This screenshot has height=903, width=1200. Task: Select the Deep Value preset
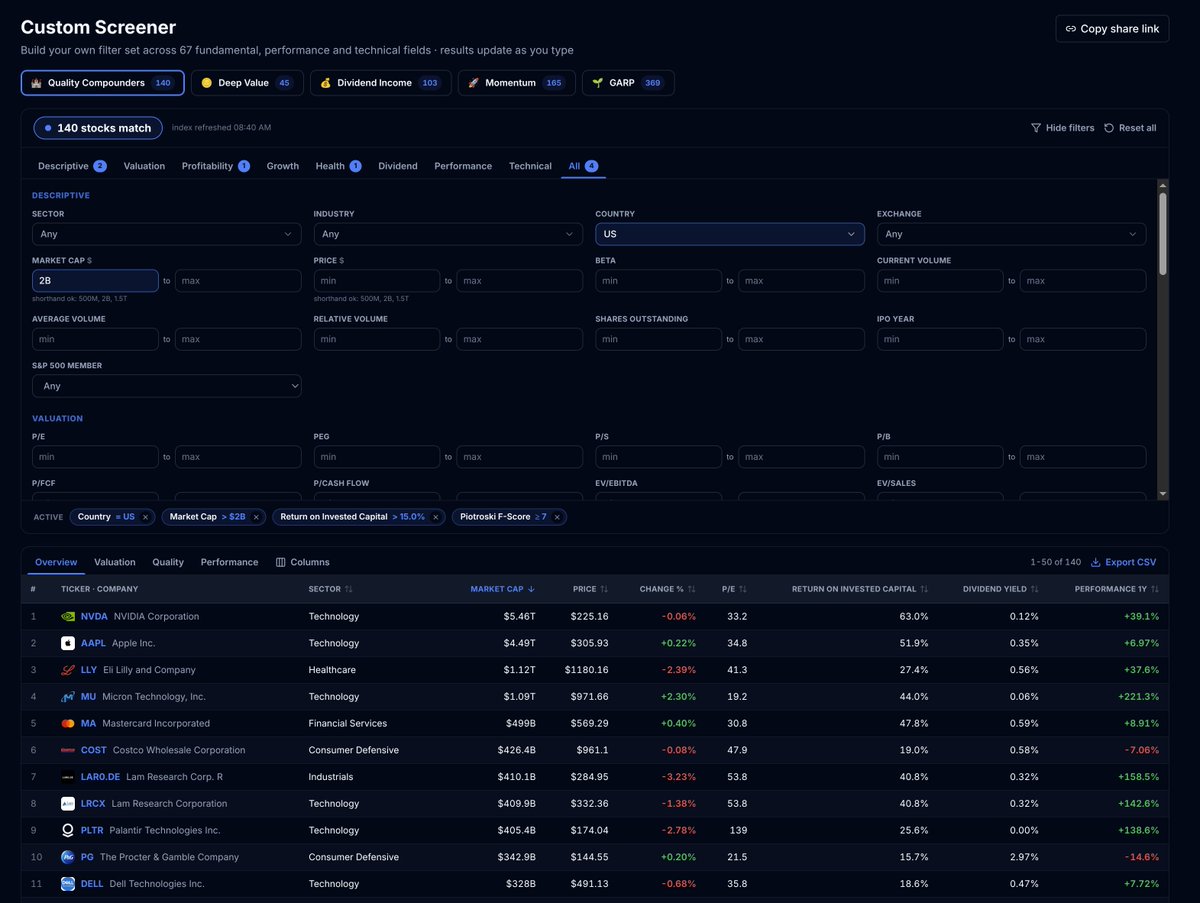tap(247, 83)
